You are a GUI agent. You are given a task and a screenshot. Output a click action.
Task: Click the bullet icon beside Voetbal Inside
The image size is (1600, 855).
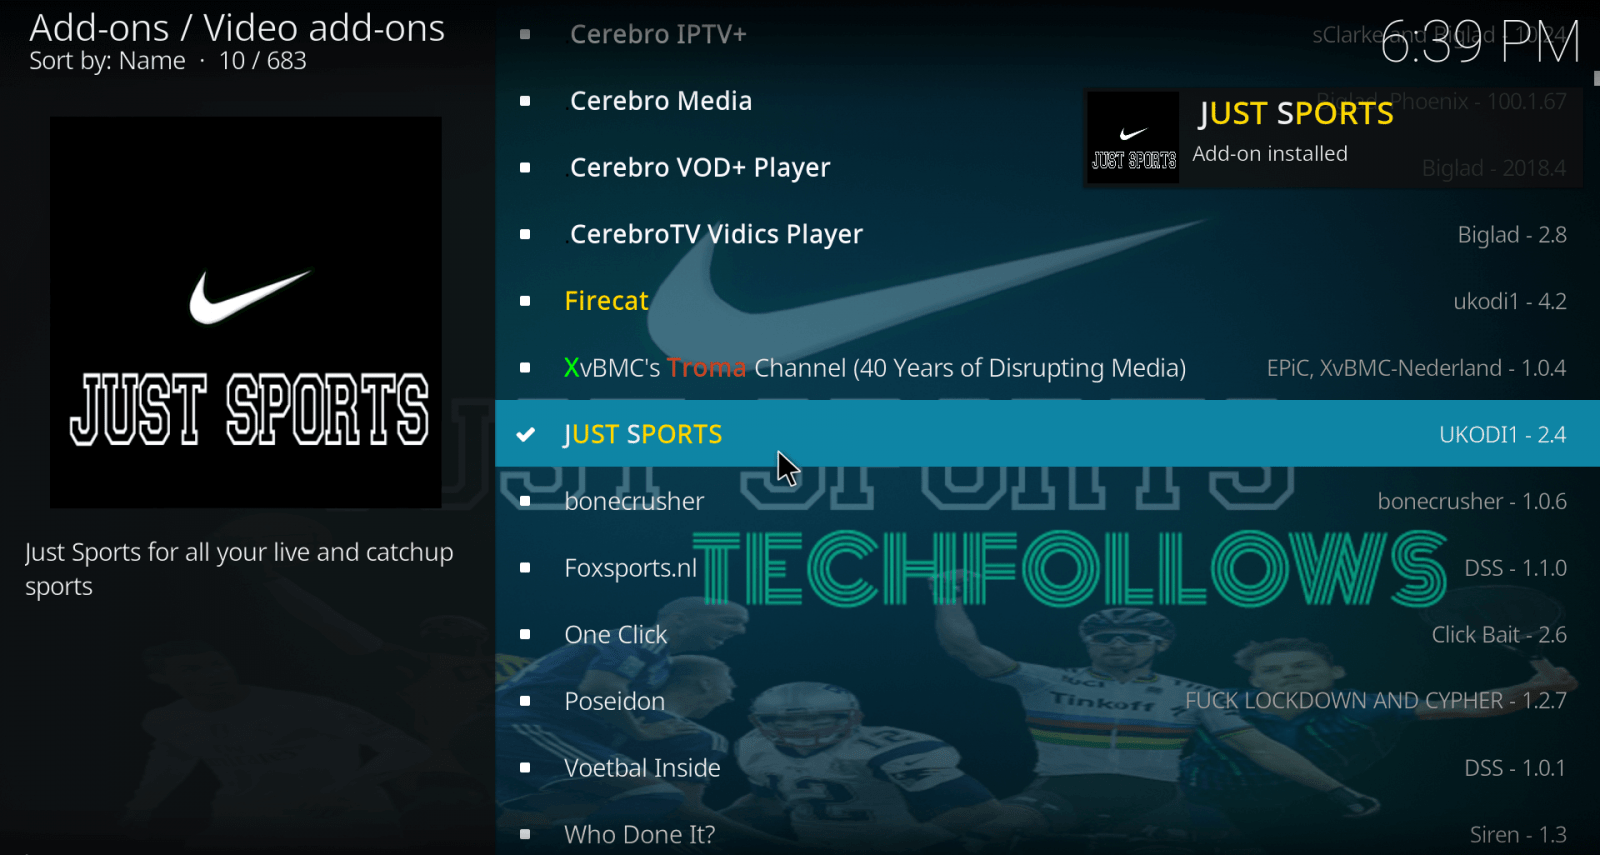[525, 768]
